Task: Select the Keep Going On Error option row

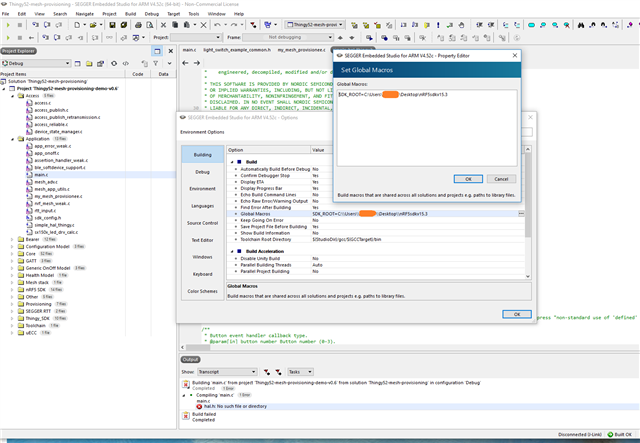Action: 376,220
